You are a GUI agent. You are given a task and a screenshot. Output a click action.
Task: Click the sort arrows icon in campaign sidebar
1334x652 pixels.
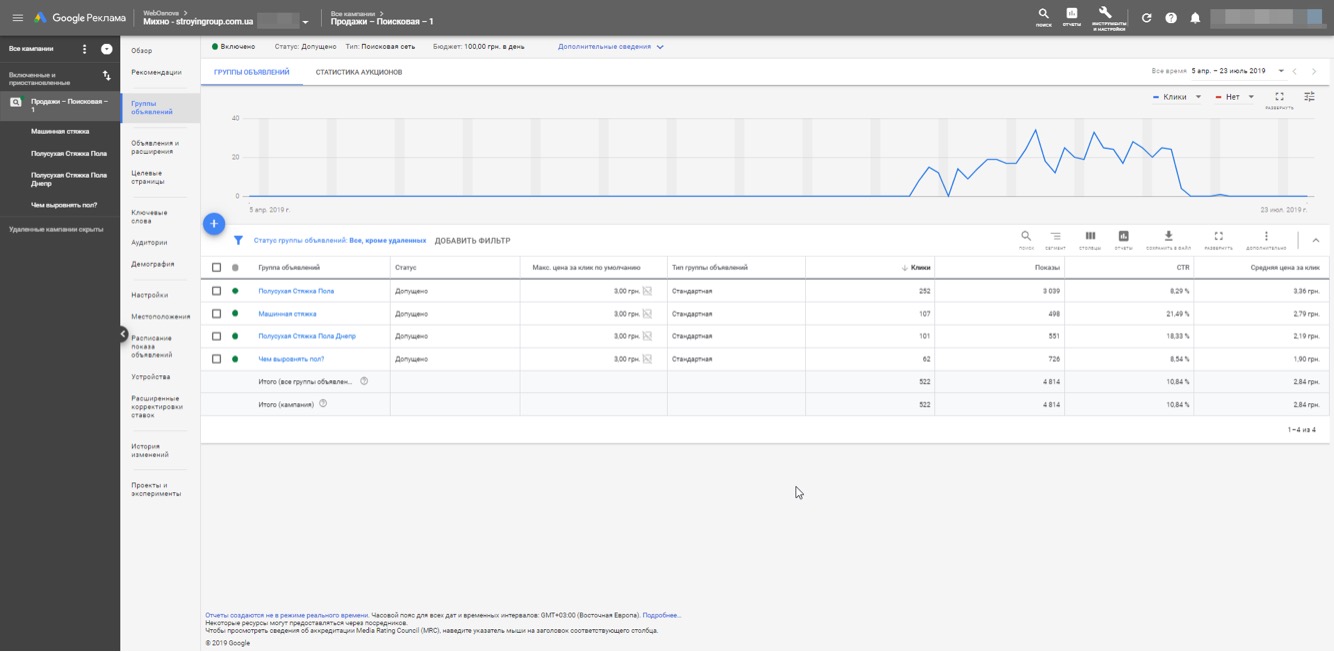(x=107, y=76)
